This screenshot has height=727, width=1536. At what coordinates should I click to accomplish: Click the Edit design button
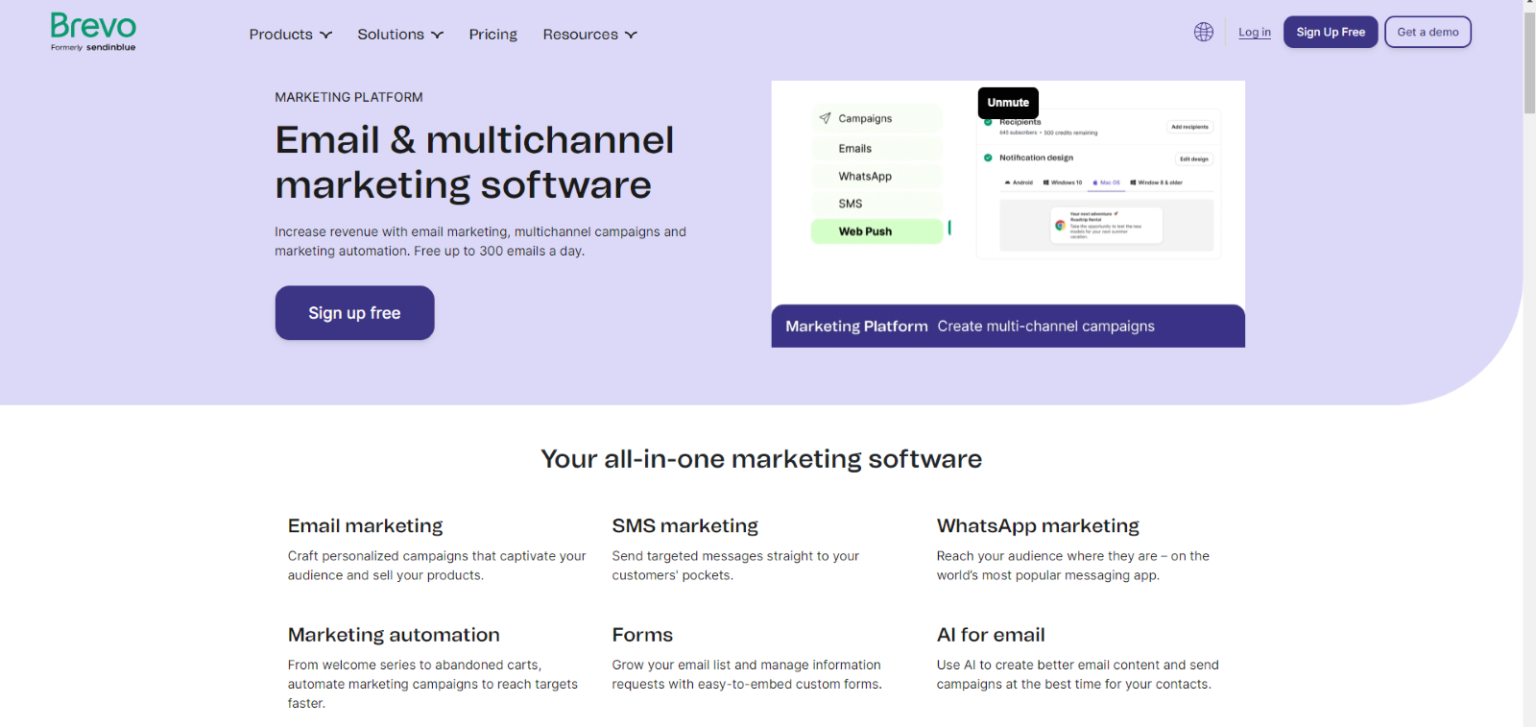(1195, 158)
